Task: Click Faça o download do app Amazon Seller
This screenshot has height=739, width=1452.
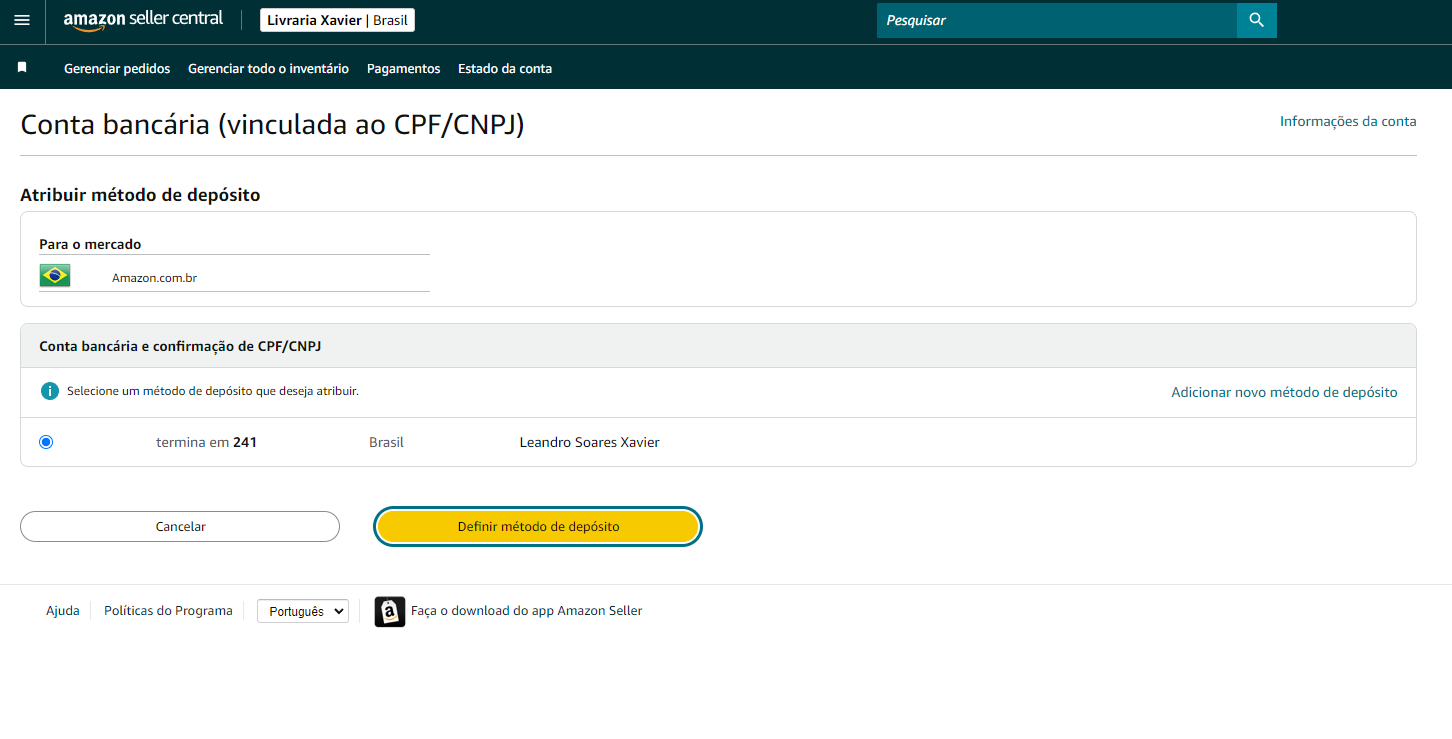Action: tap(527, 610)
